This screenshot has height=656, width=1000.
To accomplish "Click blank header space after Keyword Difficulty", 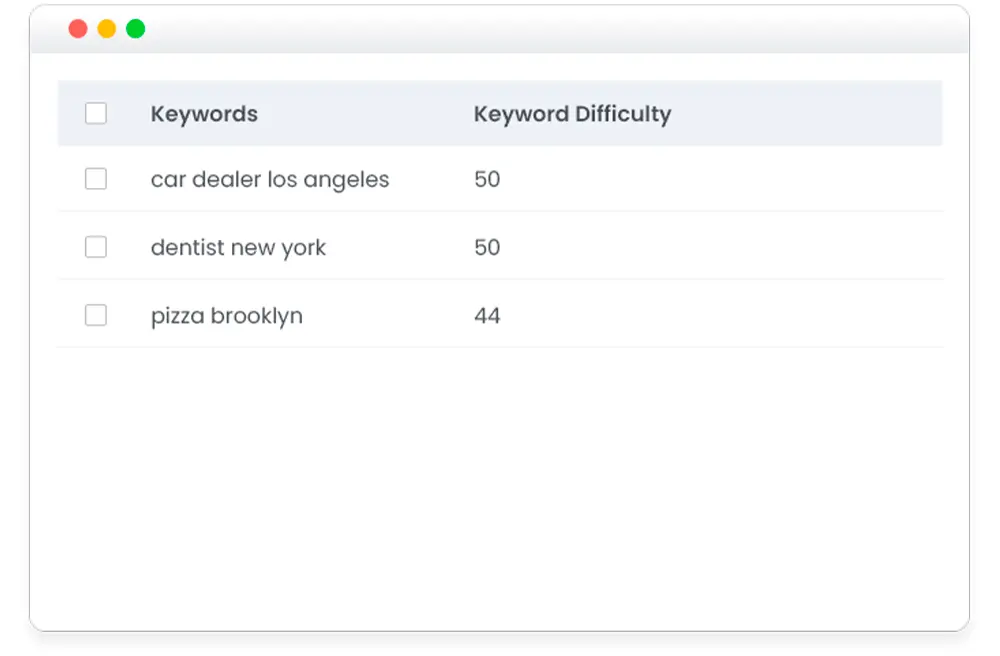I will coord(807,113).
